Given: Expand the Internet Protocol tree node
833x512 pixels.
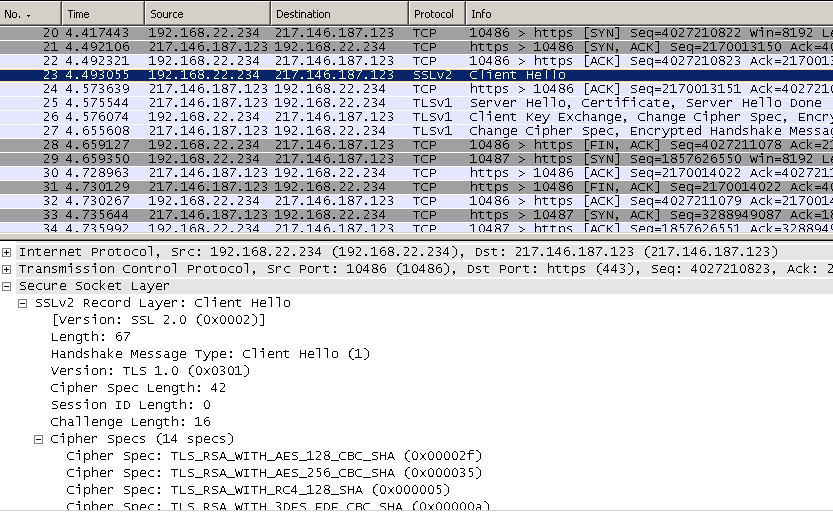Looking at the screenshot, I should click(x=8, y=252).
